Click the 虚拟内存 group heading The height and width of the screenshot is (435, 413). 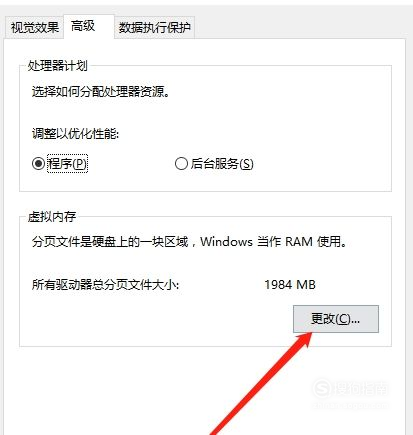(52, 217)
